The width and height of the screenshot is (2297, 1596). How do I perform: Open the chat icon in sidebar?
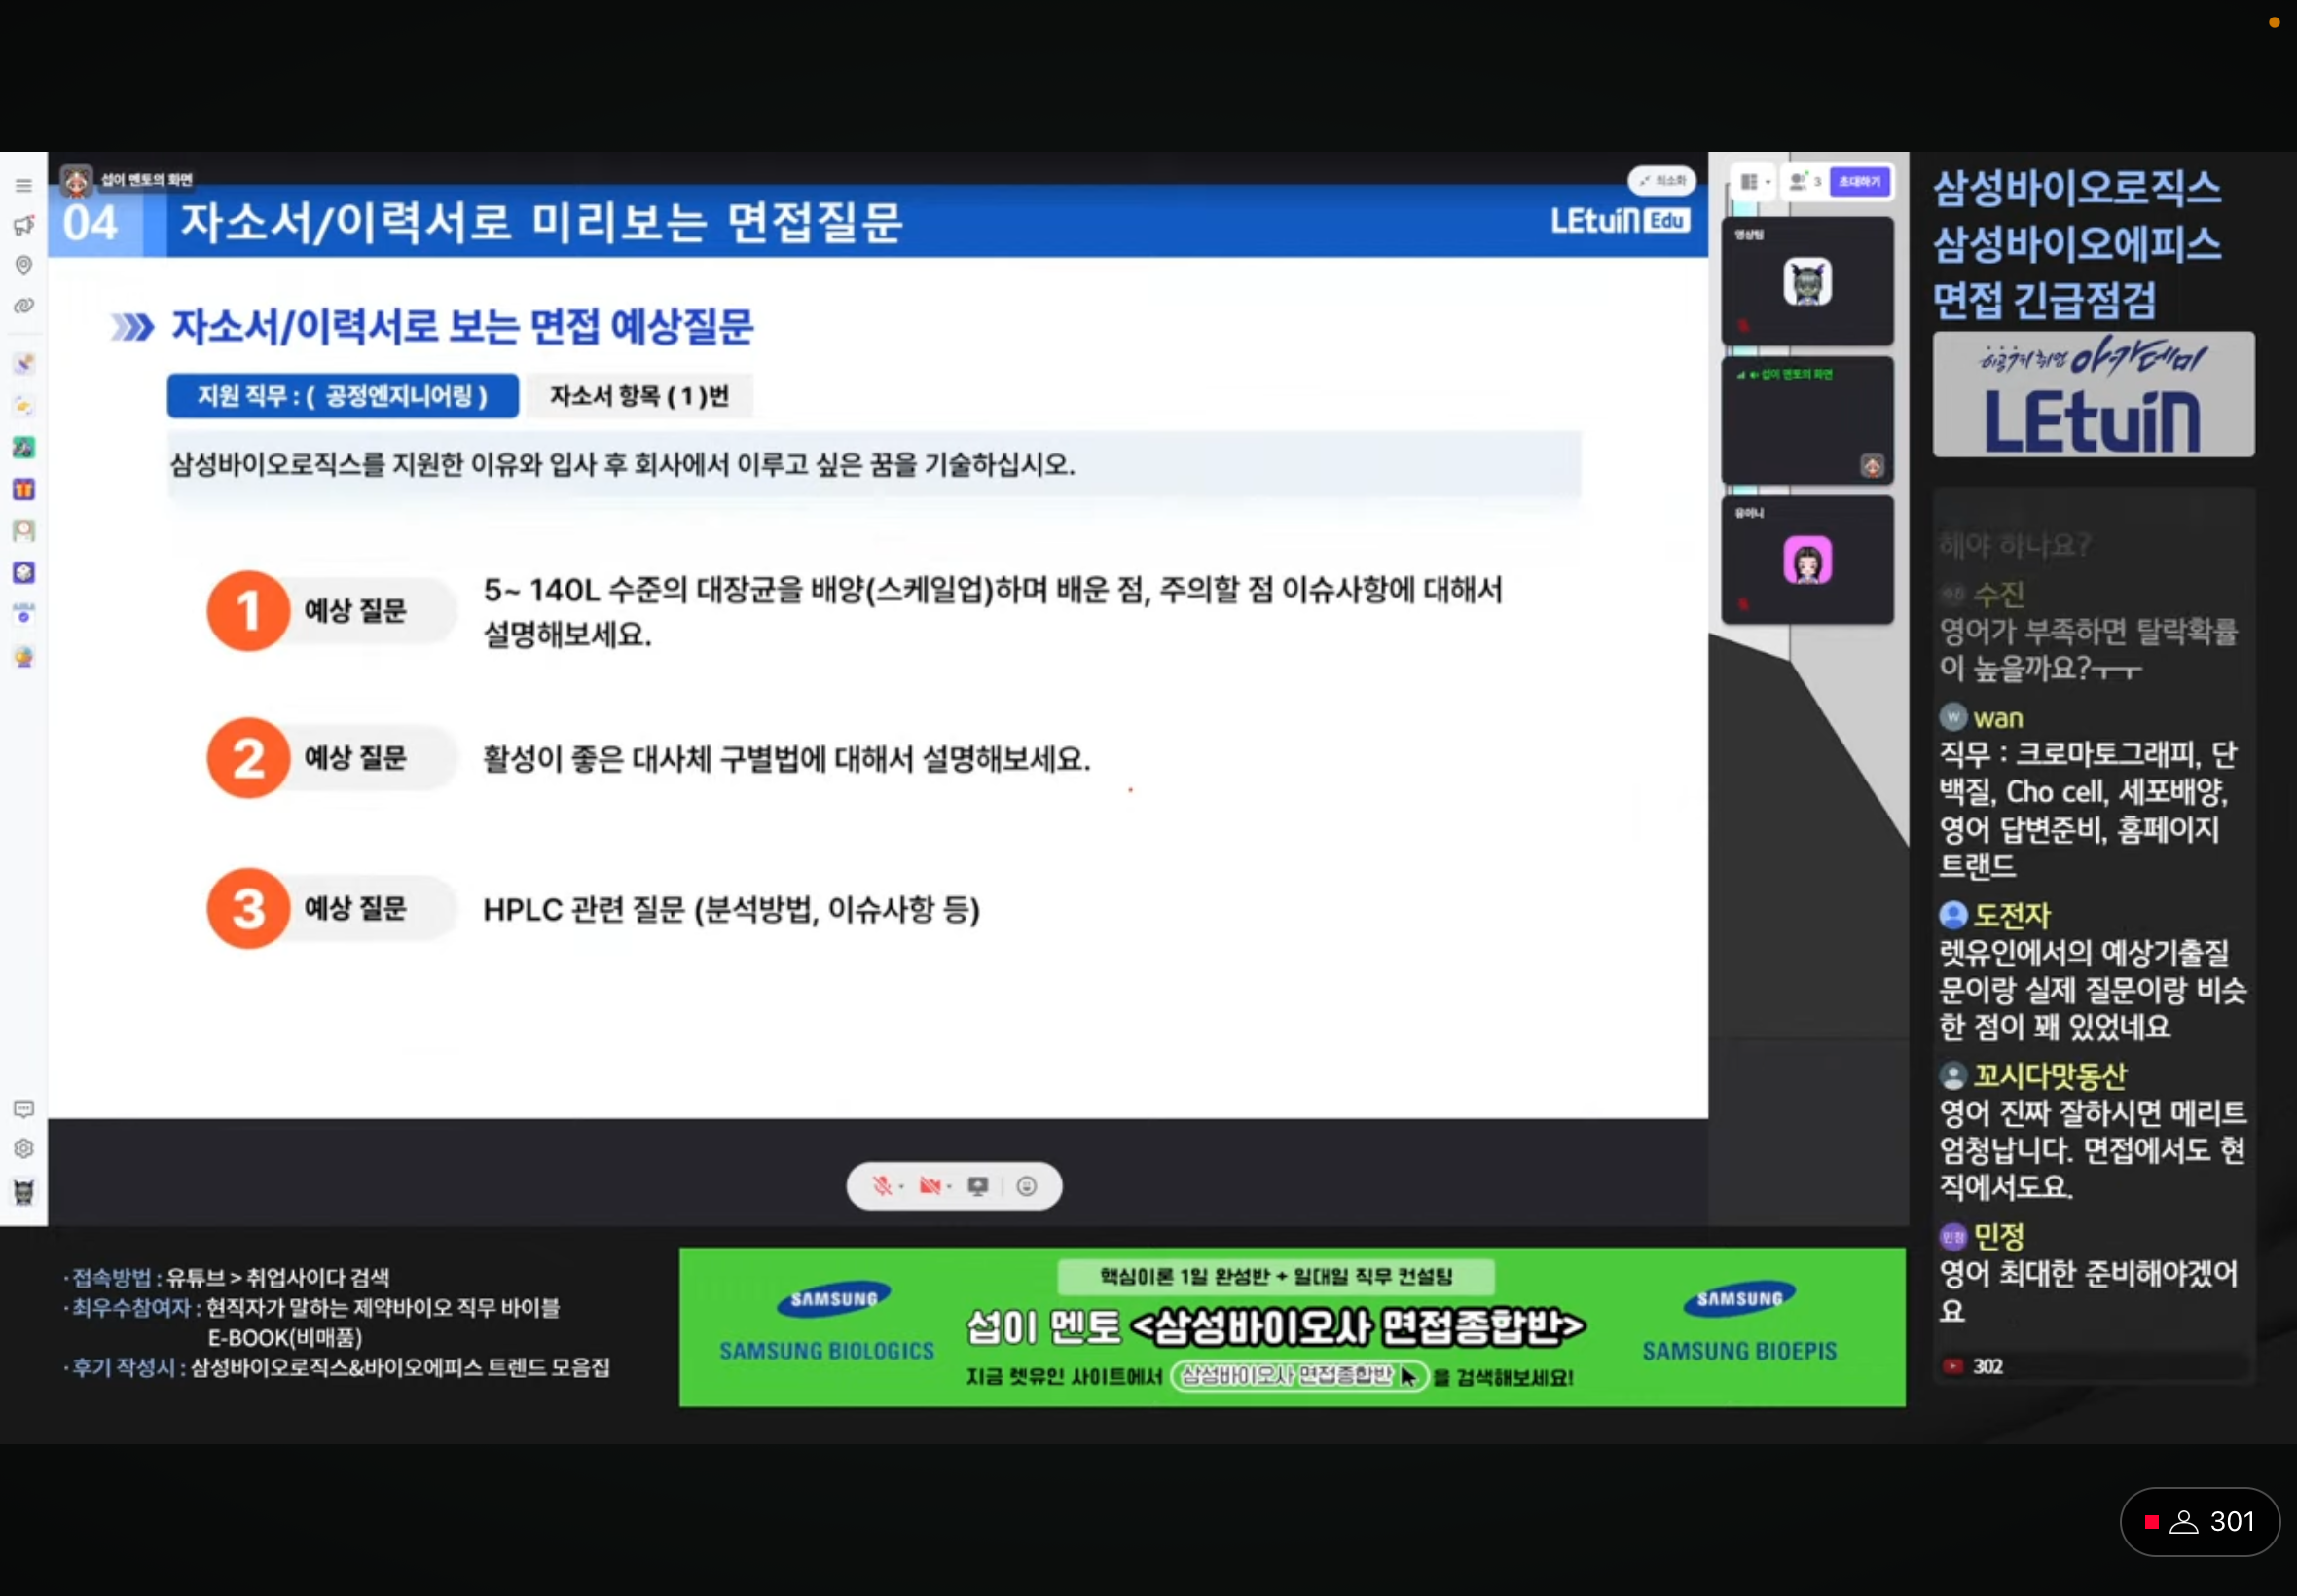coord(23,1109)
